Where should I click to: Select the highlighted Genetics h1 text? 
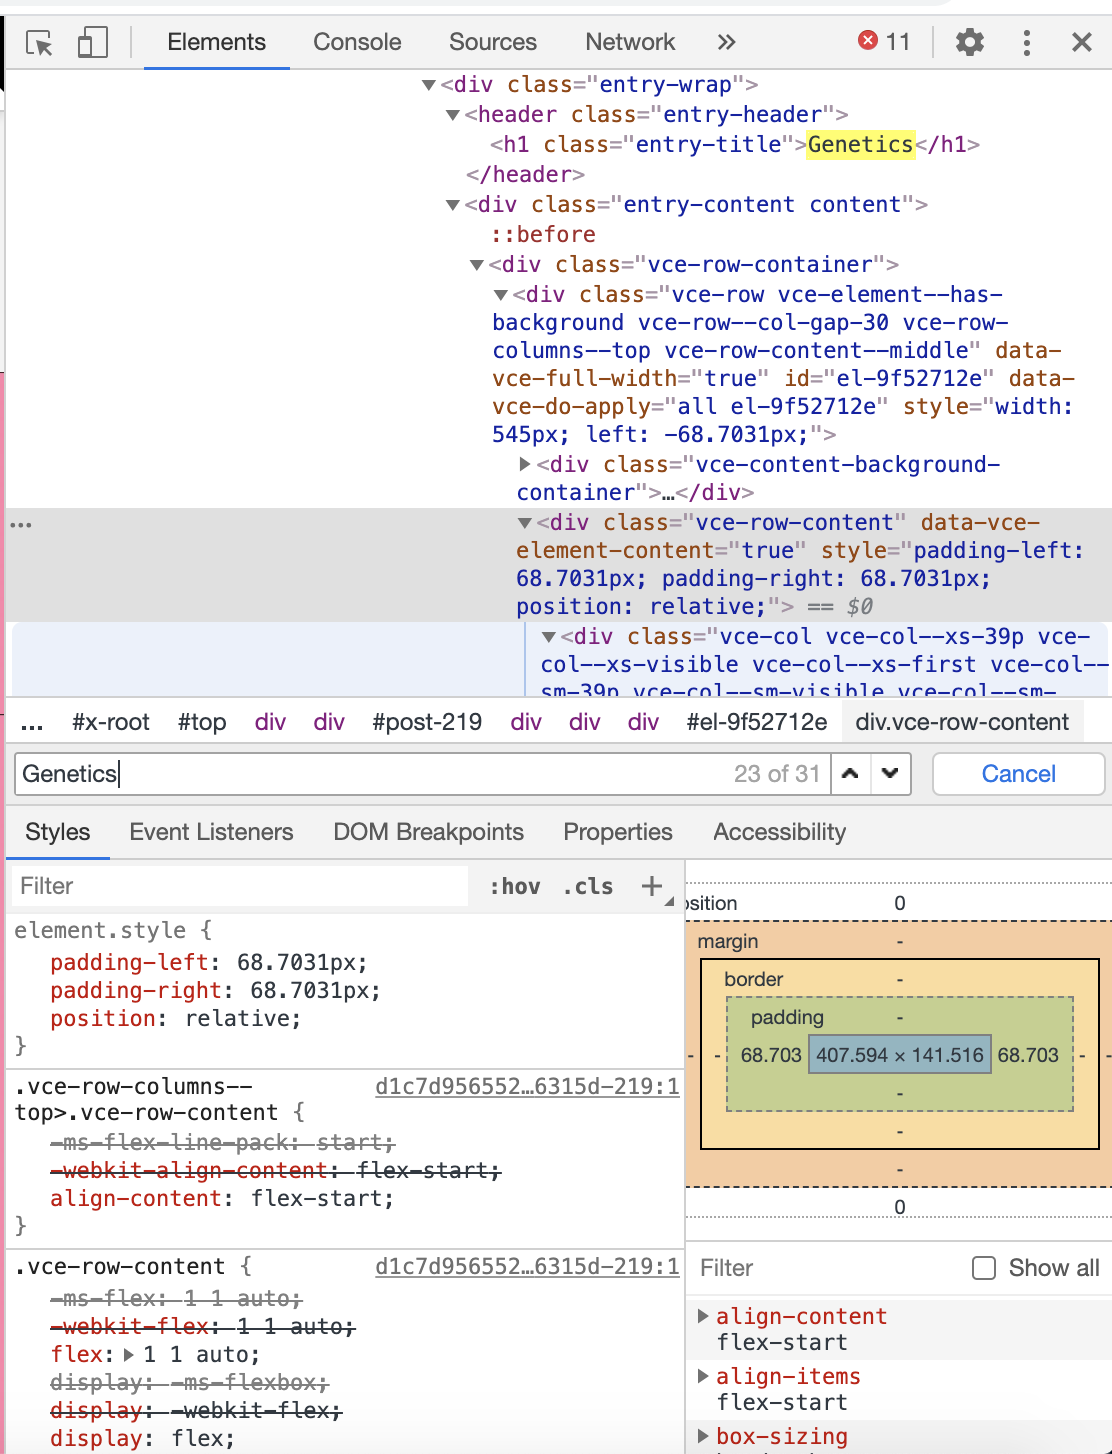pyautogui.click(x=860, y=145)
